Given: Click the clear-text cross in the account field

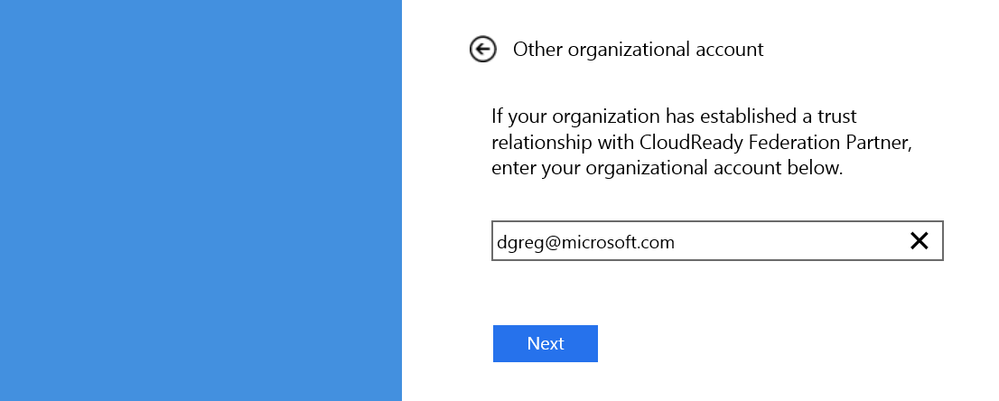Looking at the screenshot, I should [918, 241].
